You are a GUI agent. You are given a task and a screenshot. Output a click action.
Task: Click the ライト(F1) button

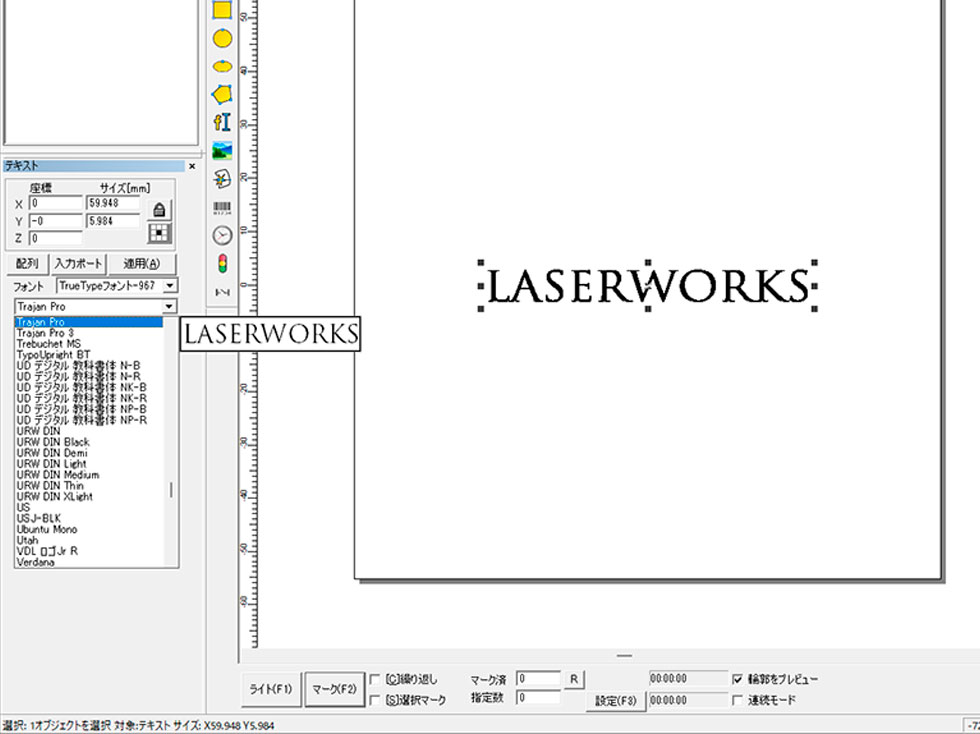point(271,690)
